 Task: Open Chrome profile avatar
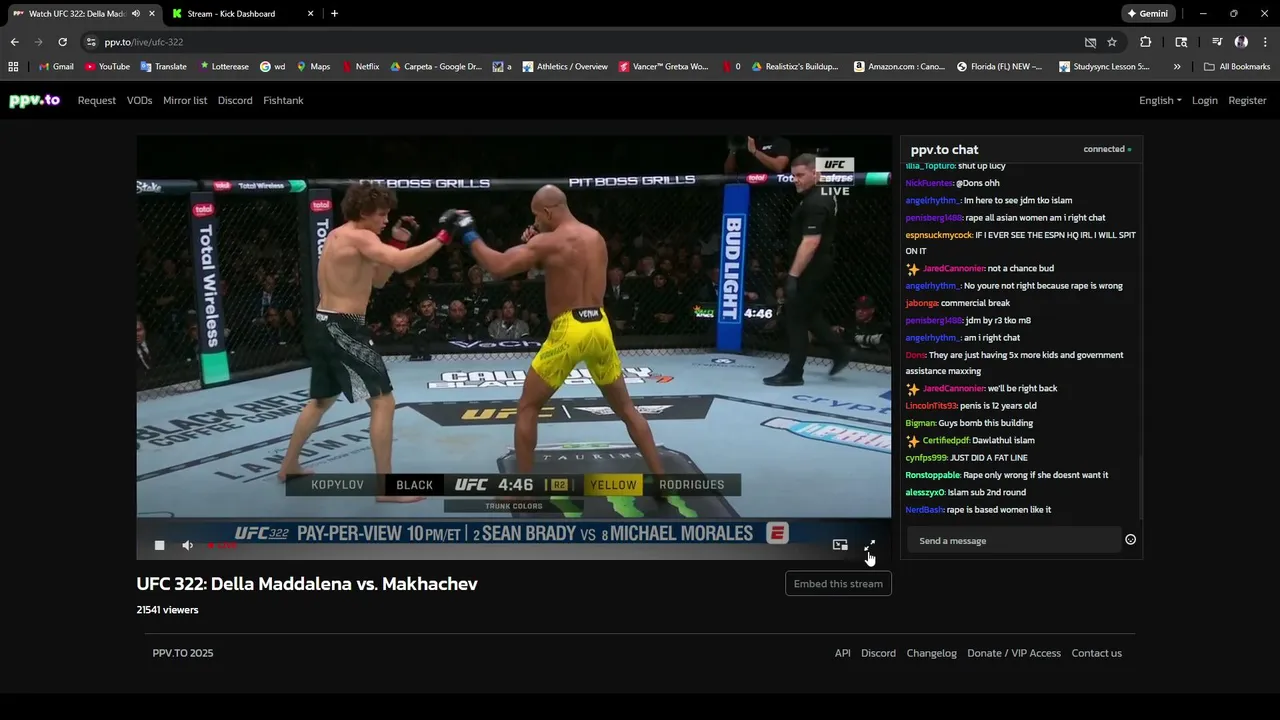tap(1241, 42)
